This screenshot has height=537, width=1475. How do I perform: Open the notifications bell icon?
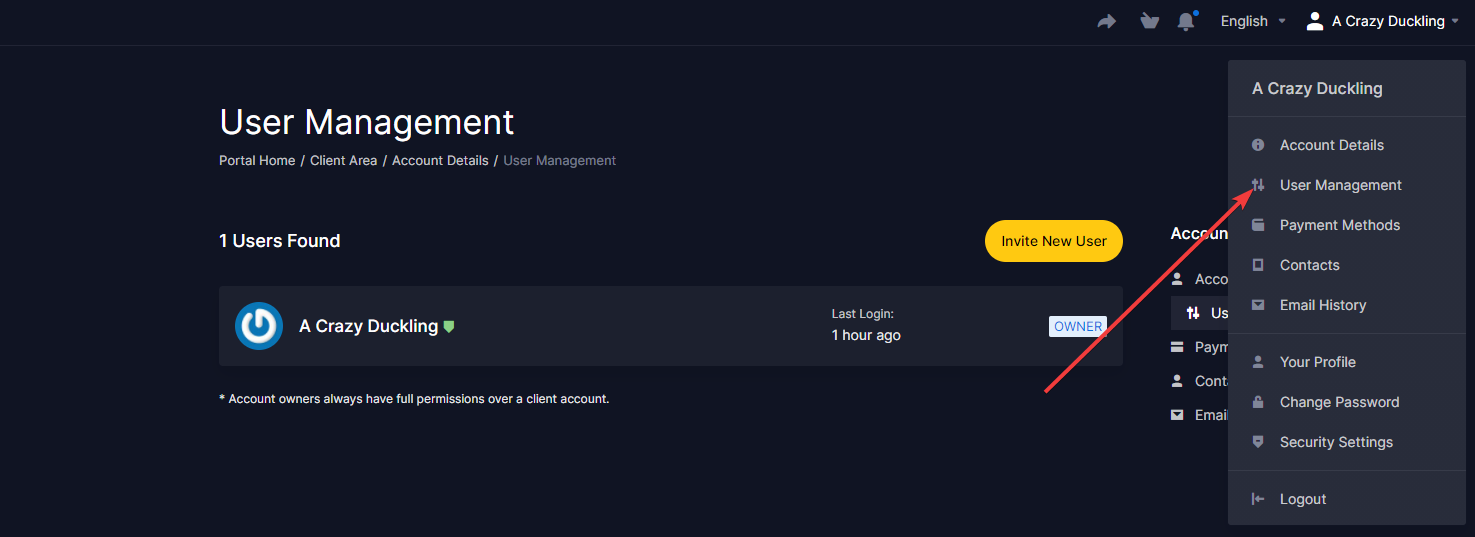tap(1186, 21)
